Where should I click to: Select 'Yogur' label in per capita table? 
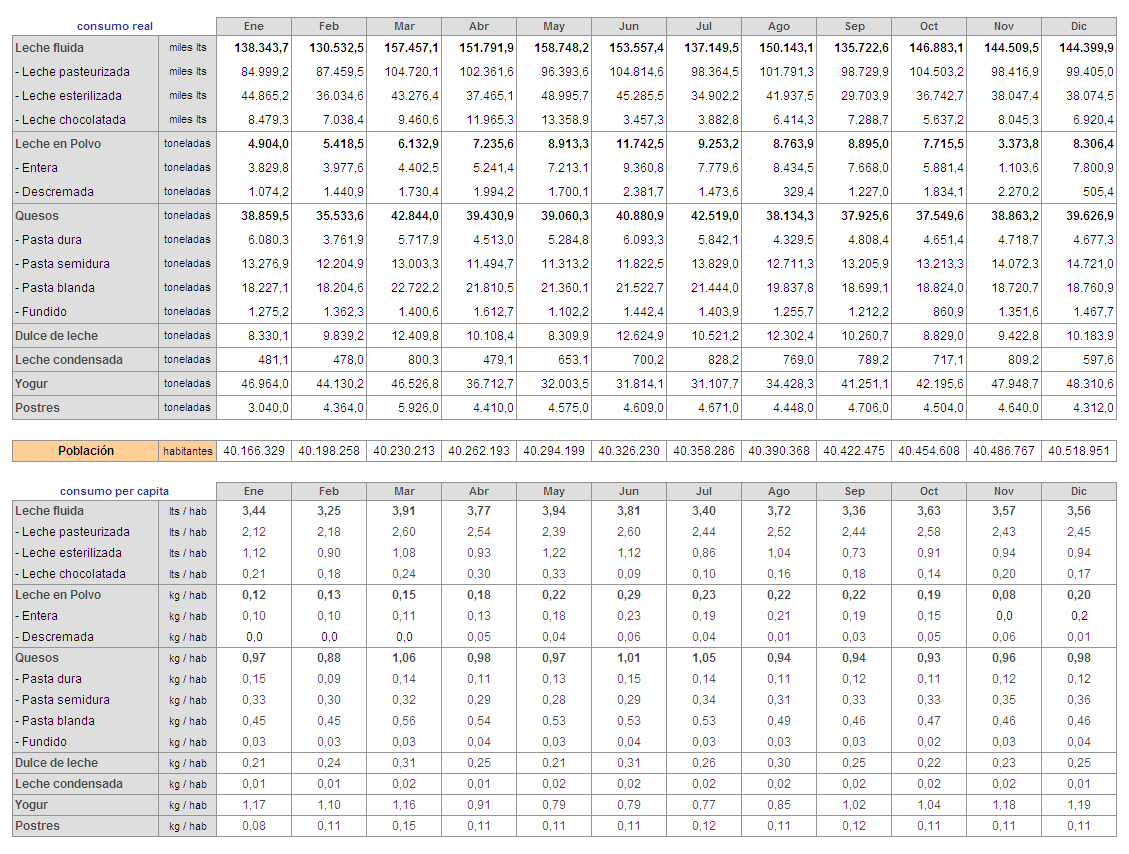click(31, 804)
